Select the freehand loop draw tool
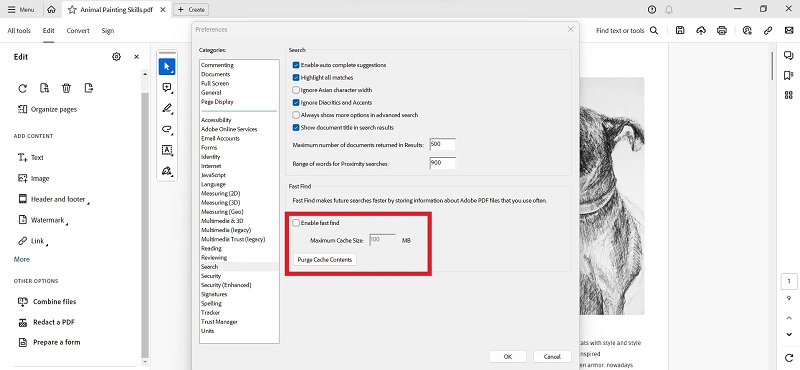This screenshot has width=800, height=370. [x=167, y=129]
